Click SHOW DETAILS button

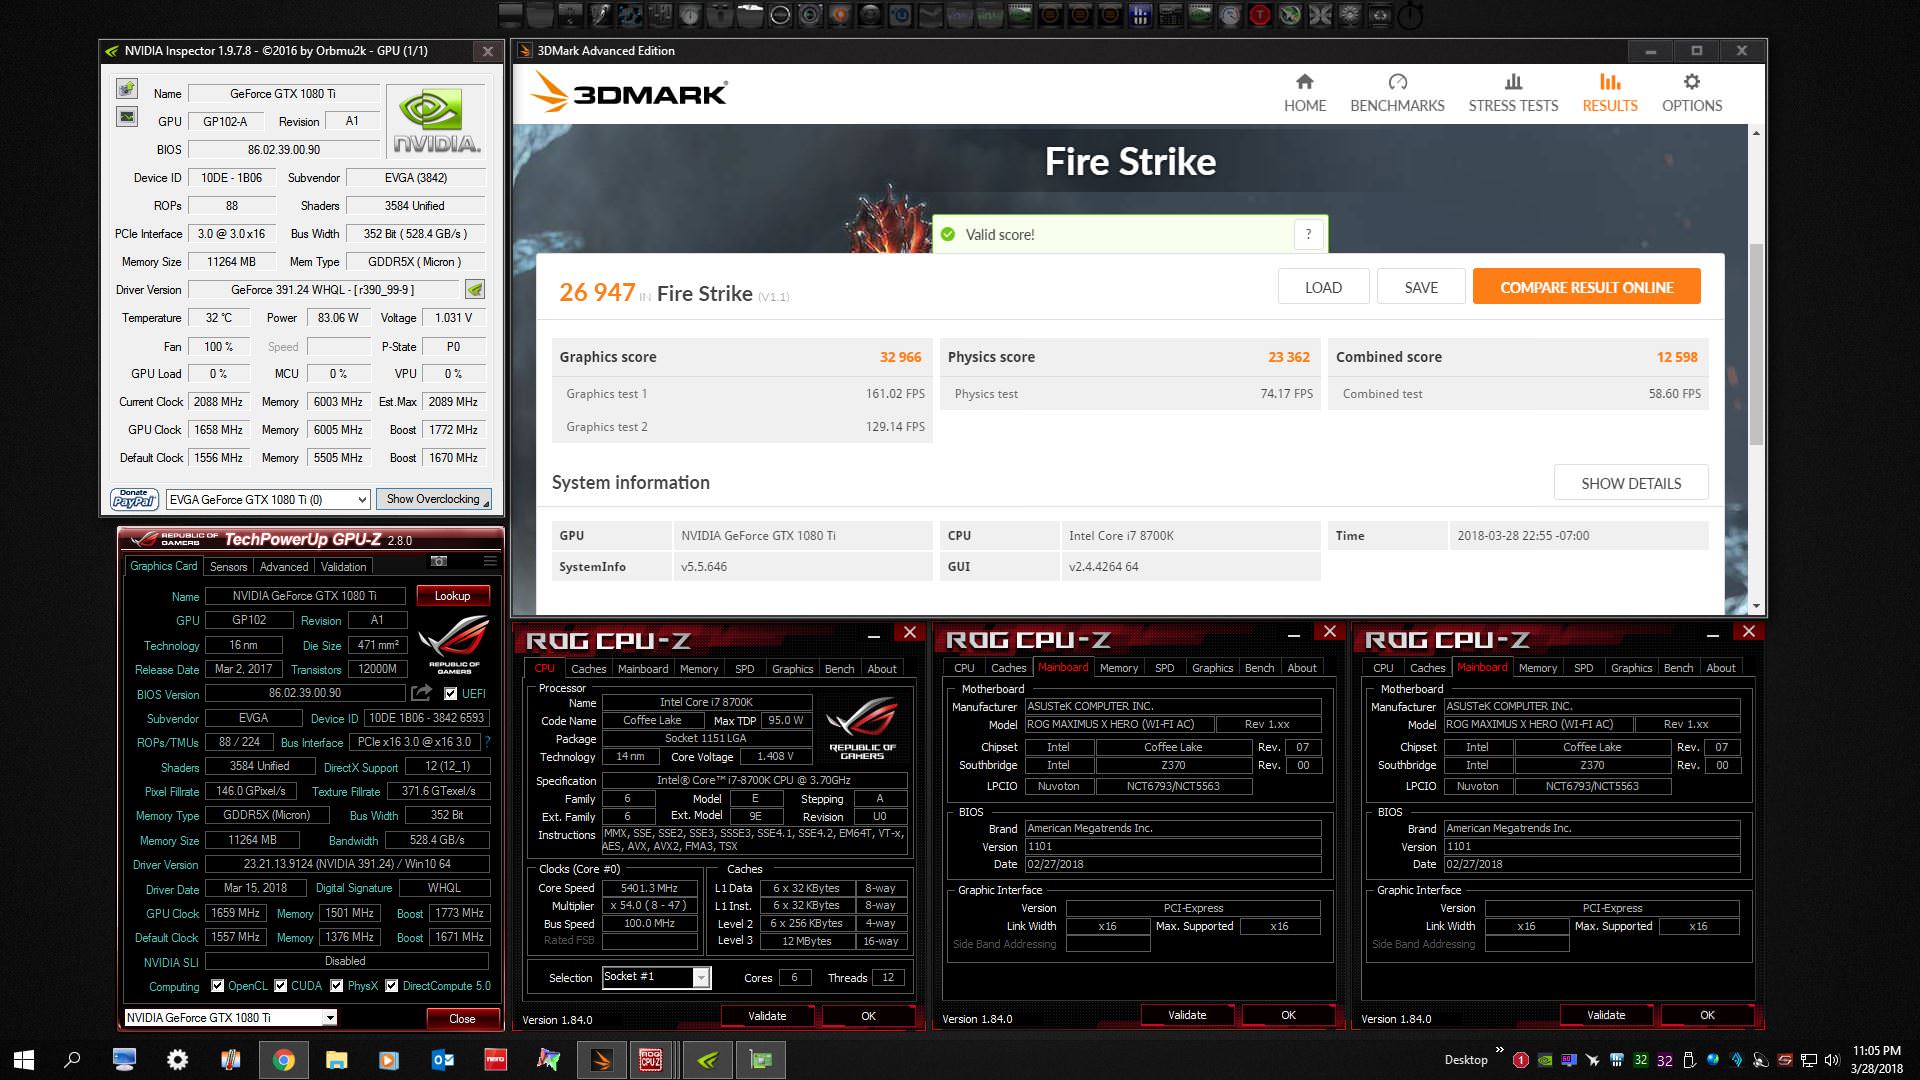(x=1631, y=483)
